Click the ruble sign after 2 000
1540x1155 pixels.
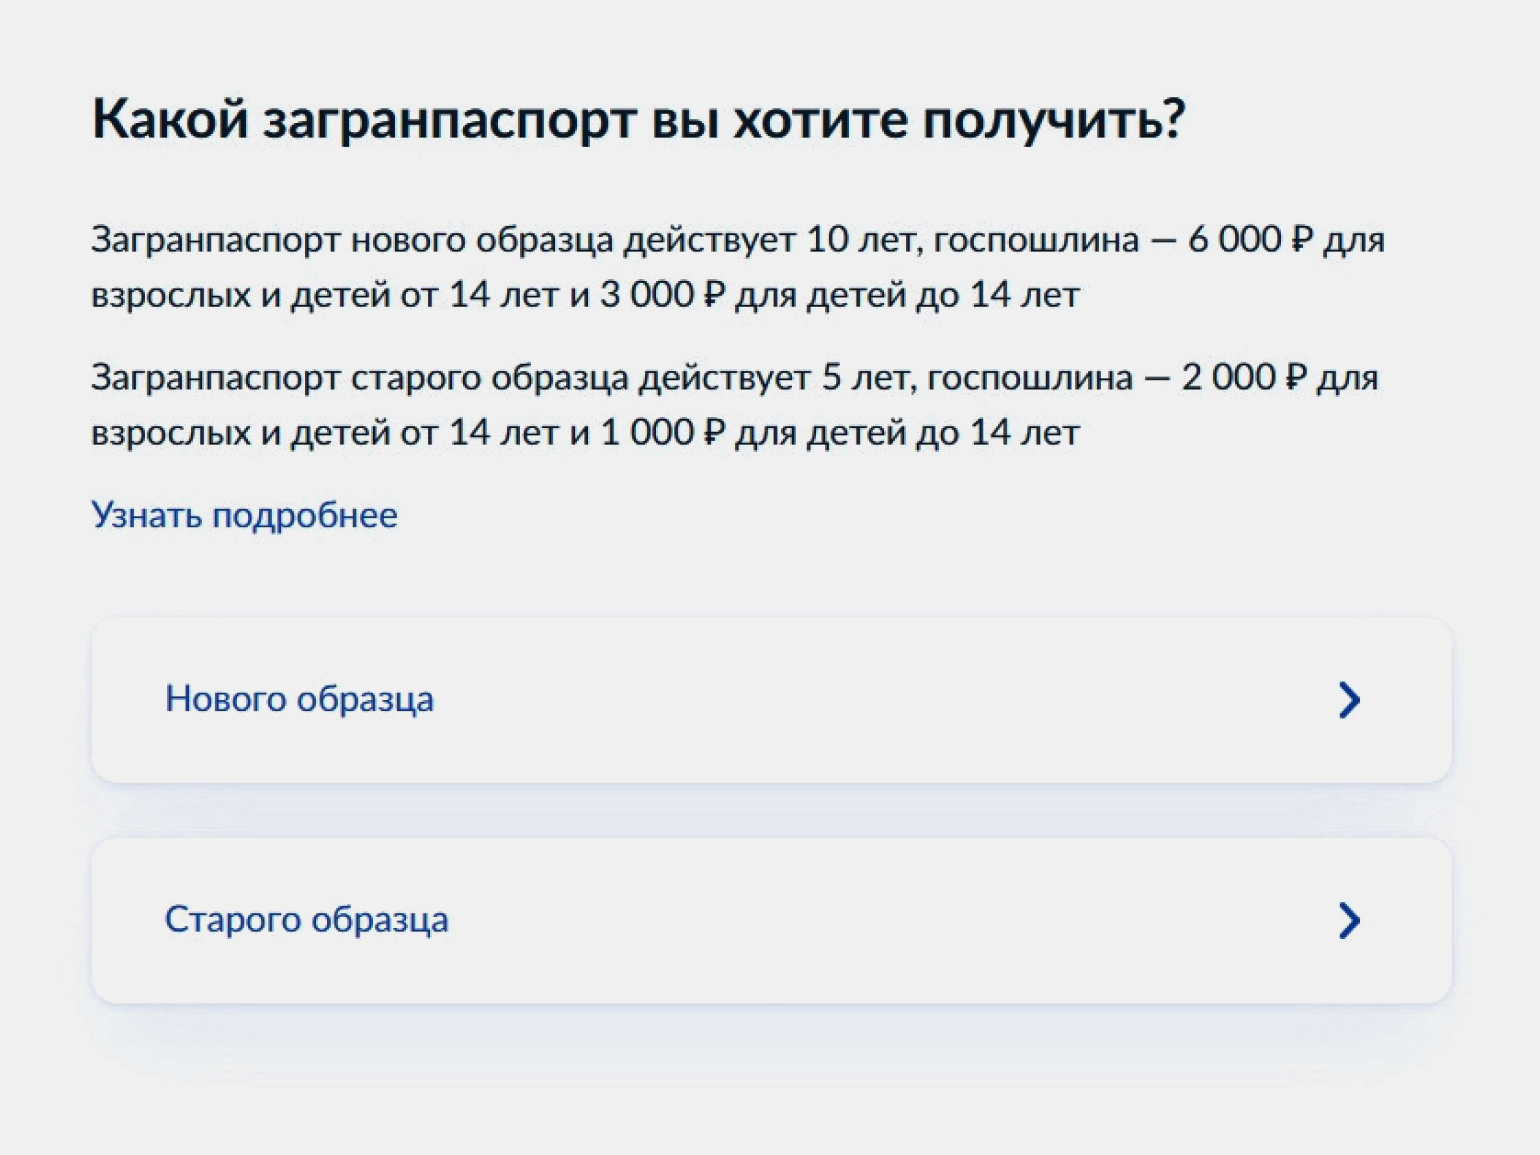(1296, 378)
